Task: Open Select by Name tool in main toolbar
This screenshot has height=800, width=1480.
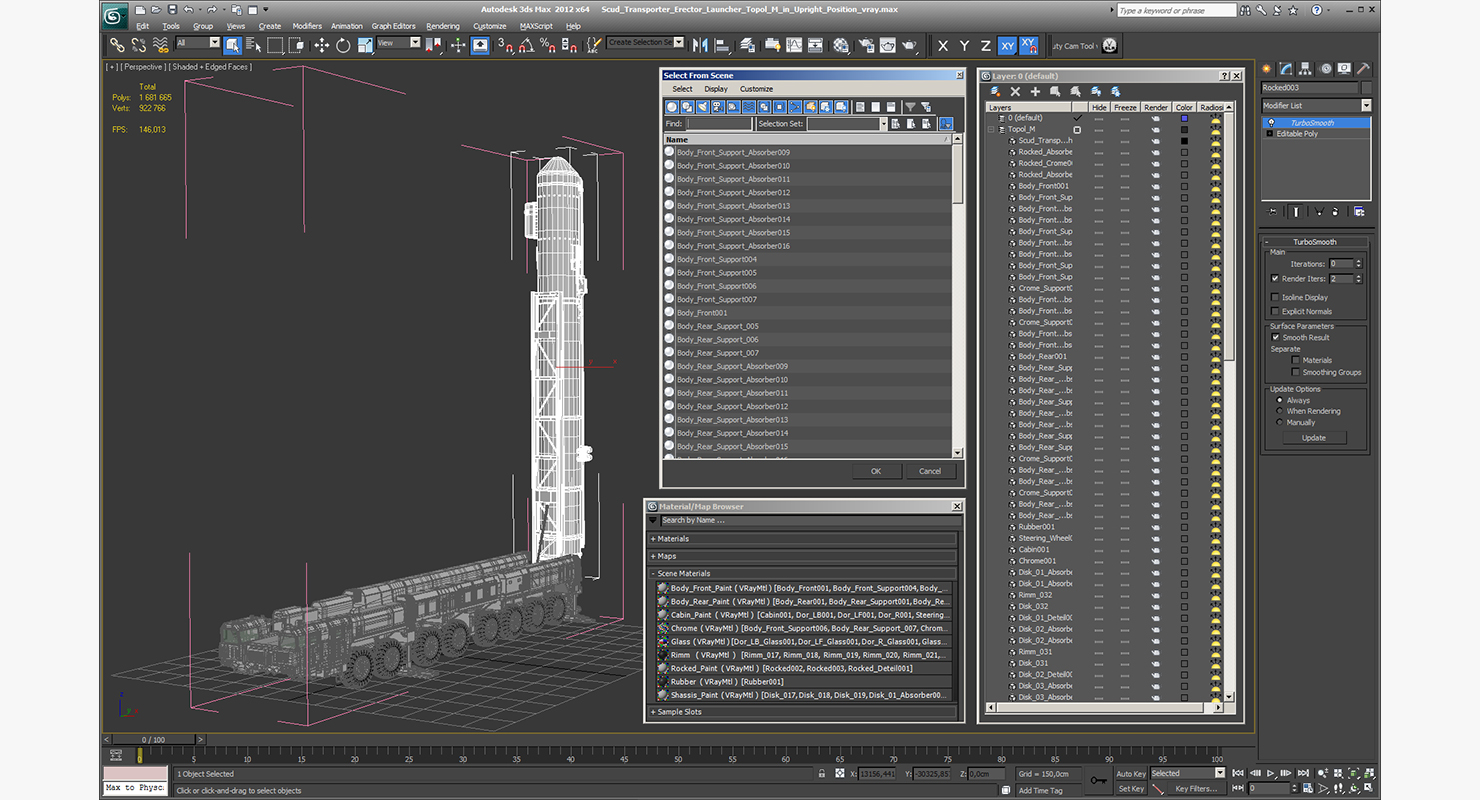Action: pos(253,45)
